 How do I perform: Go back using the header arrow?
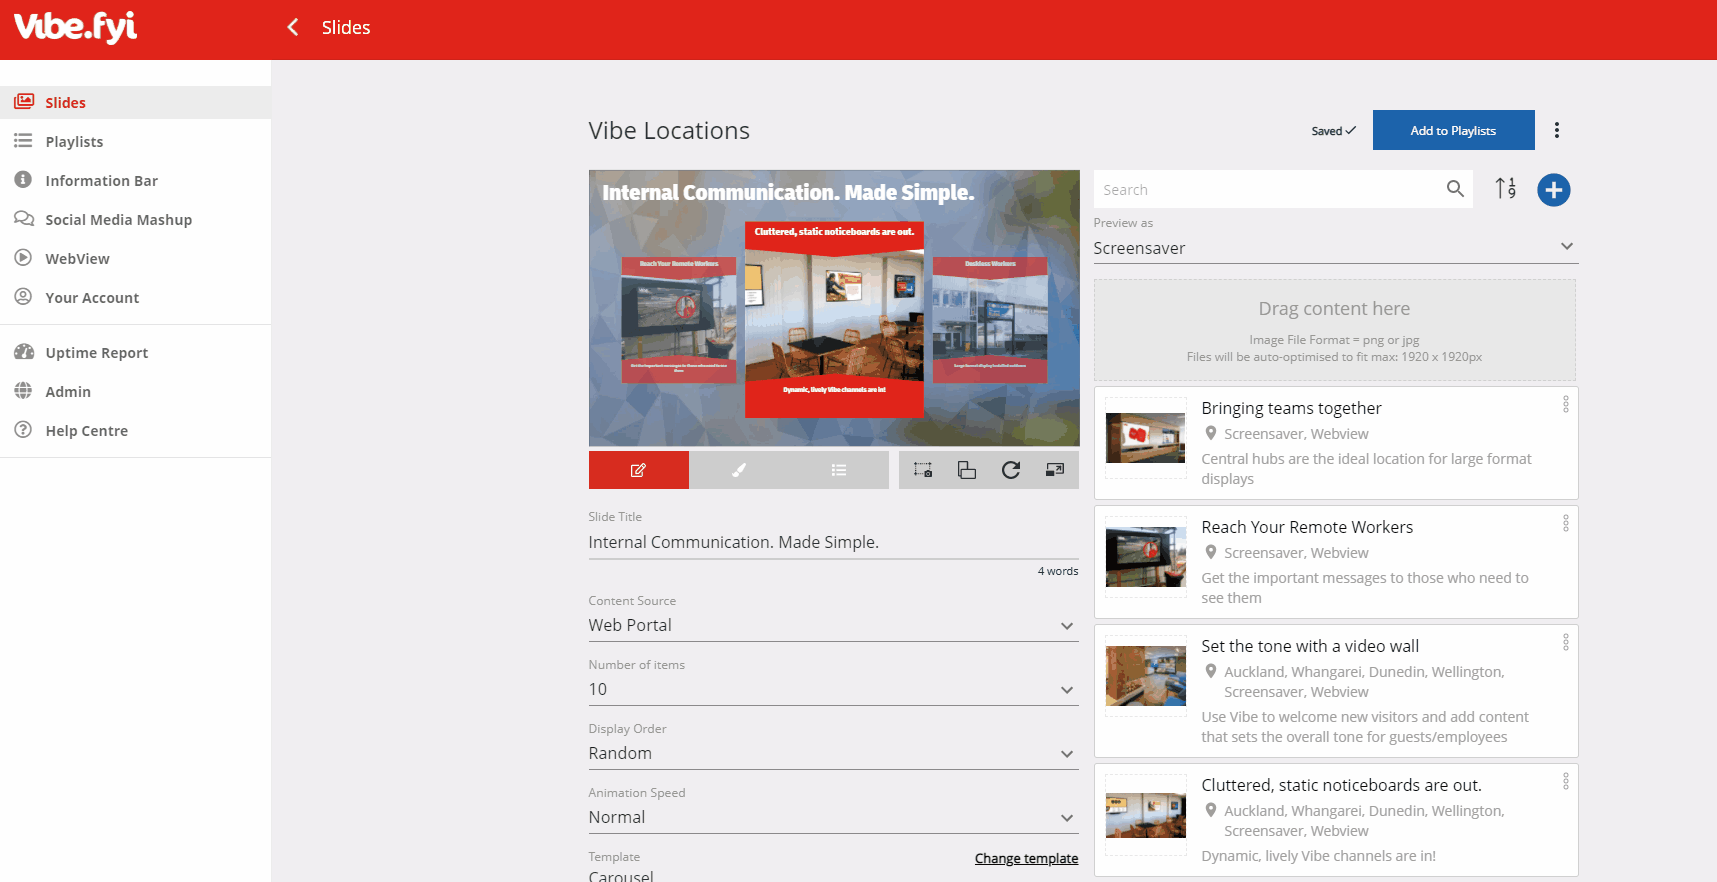click(293, 27)
